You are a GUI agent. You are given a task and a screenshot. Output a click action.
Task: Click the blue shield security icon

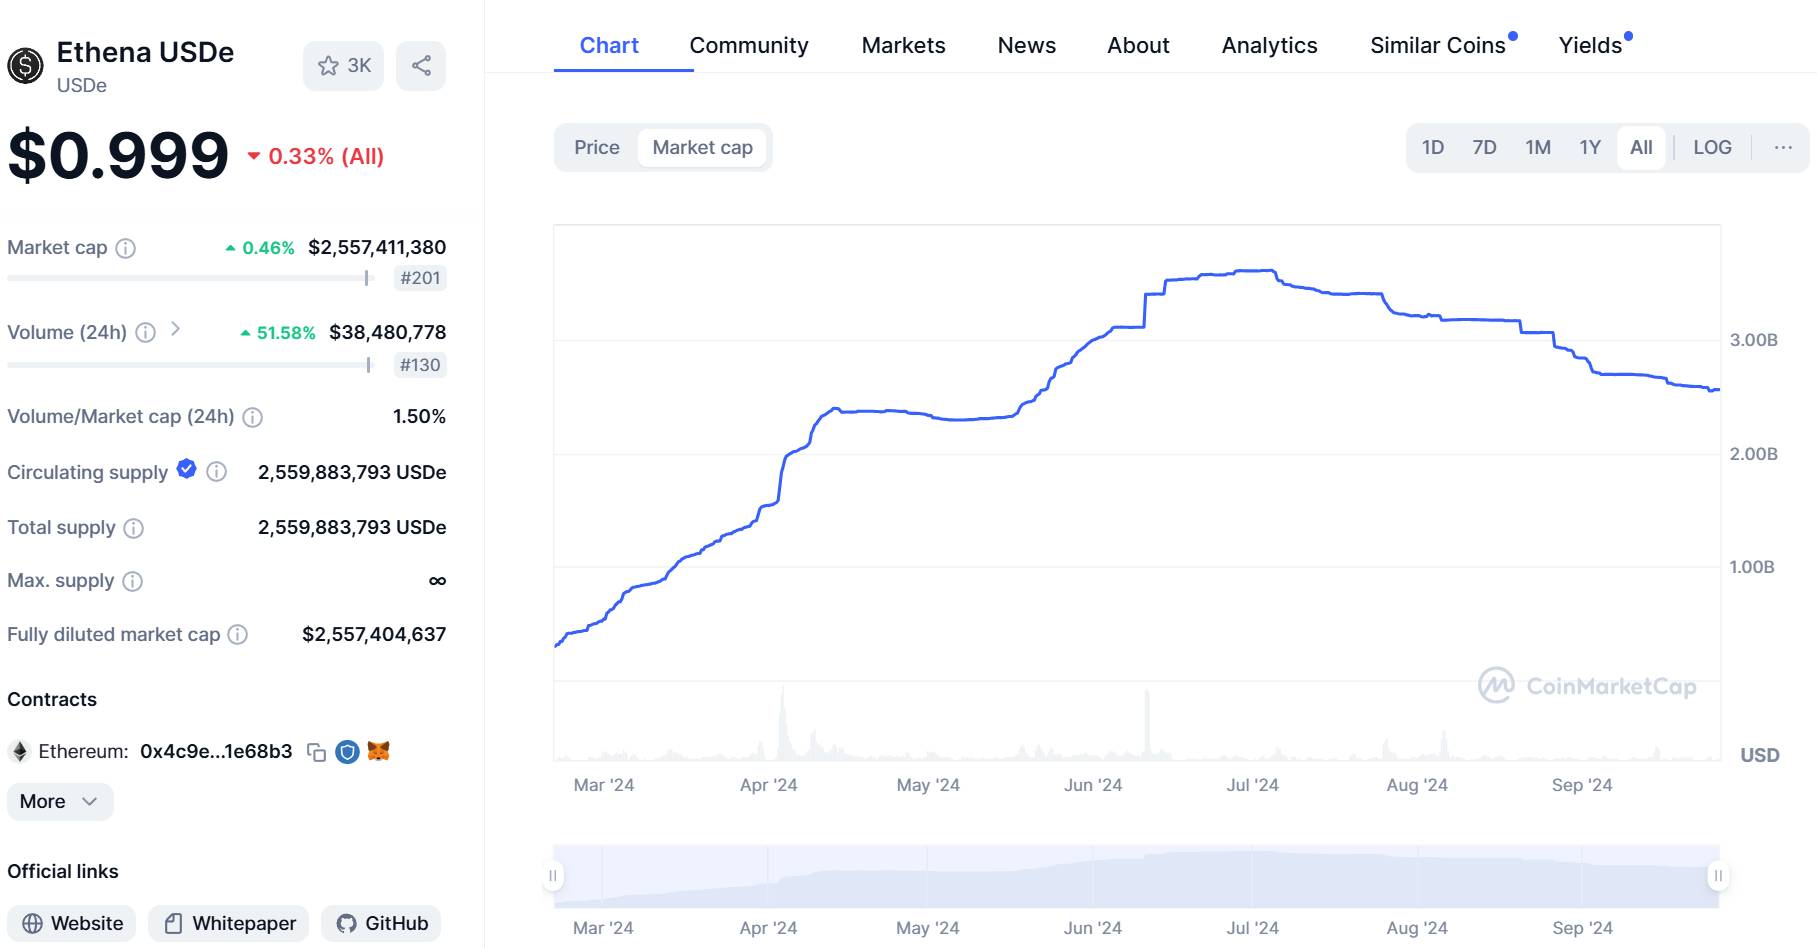pos(347,752)
